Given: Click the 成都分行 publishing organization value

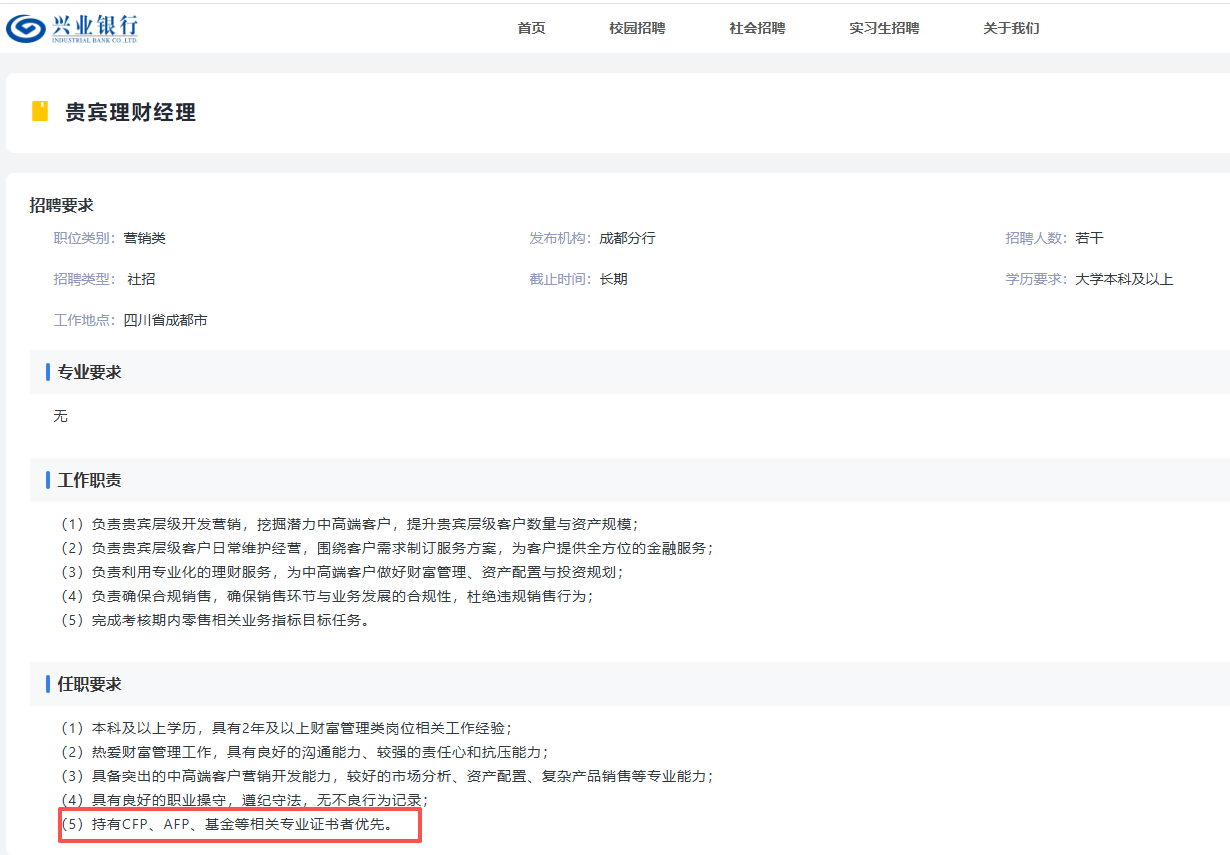Looking at the screenshot, I should (627, 238).
